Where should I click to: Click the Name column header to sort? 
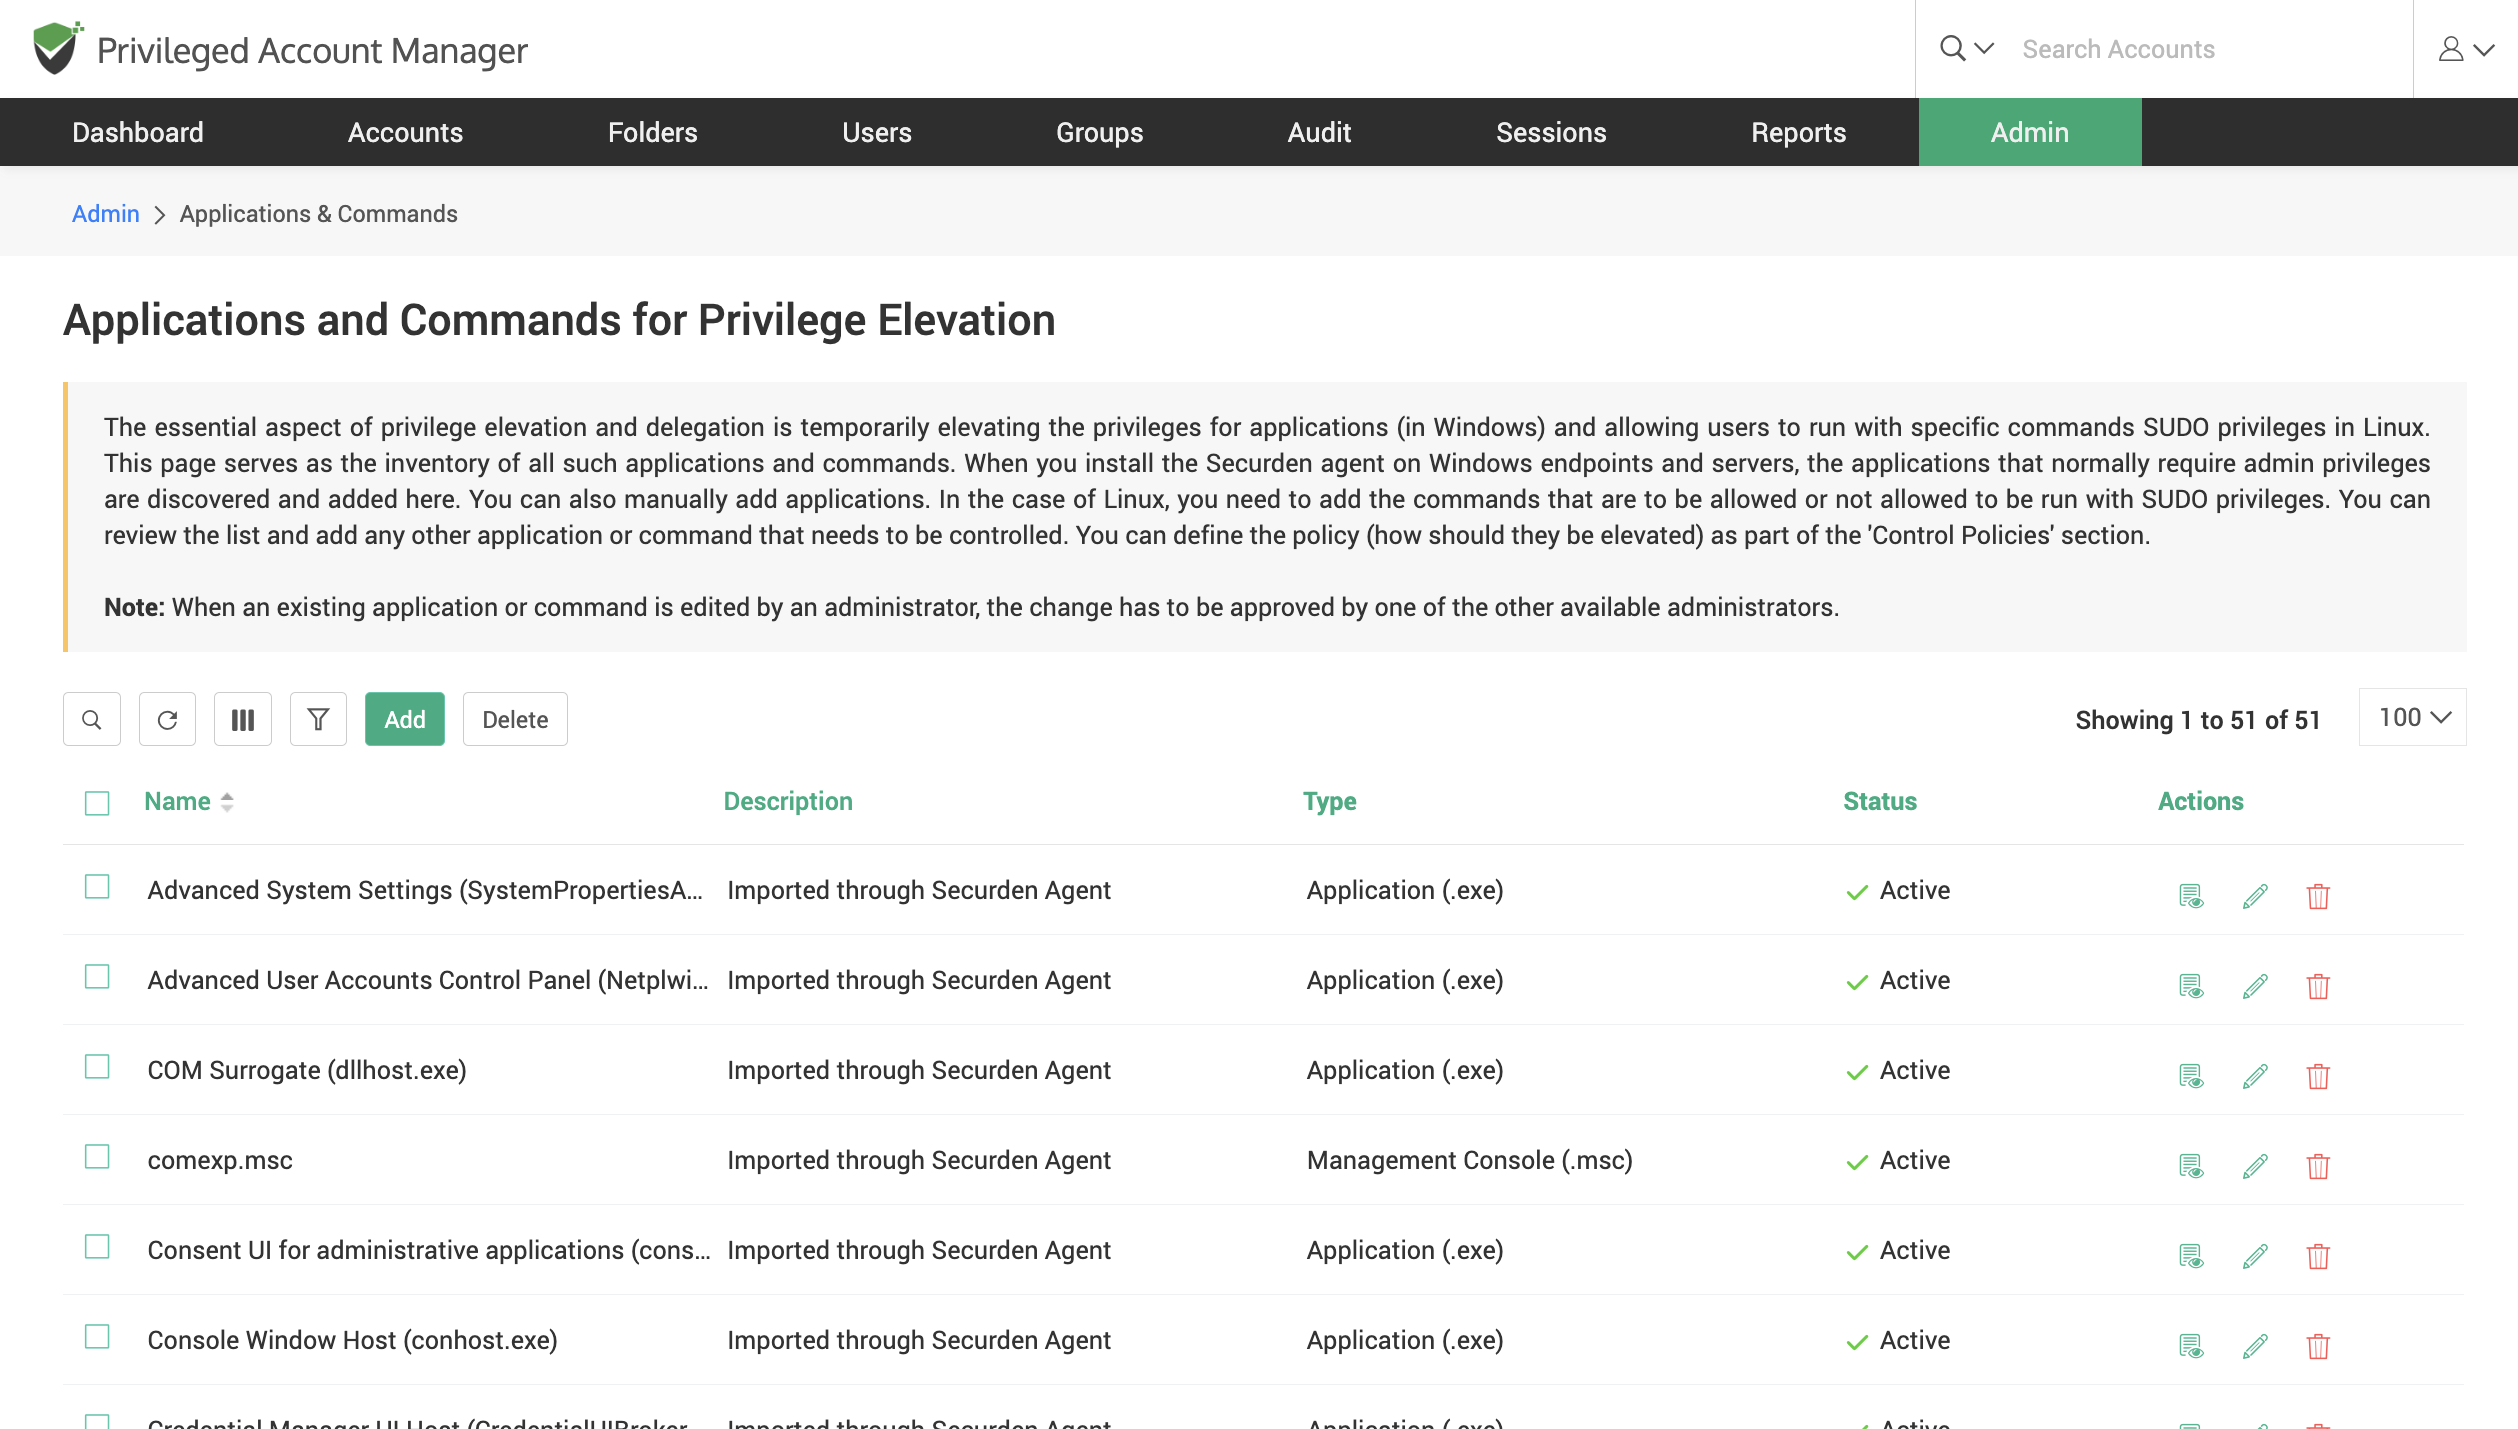pyautogui.click(x=176, y=801)
